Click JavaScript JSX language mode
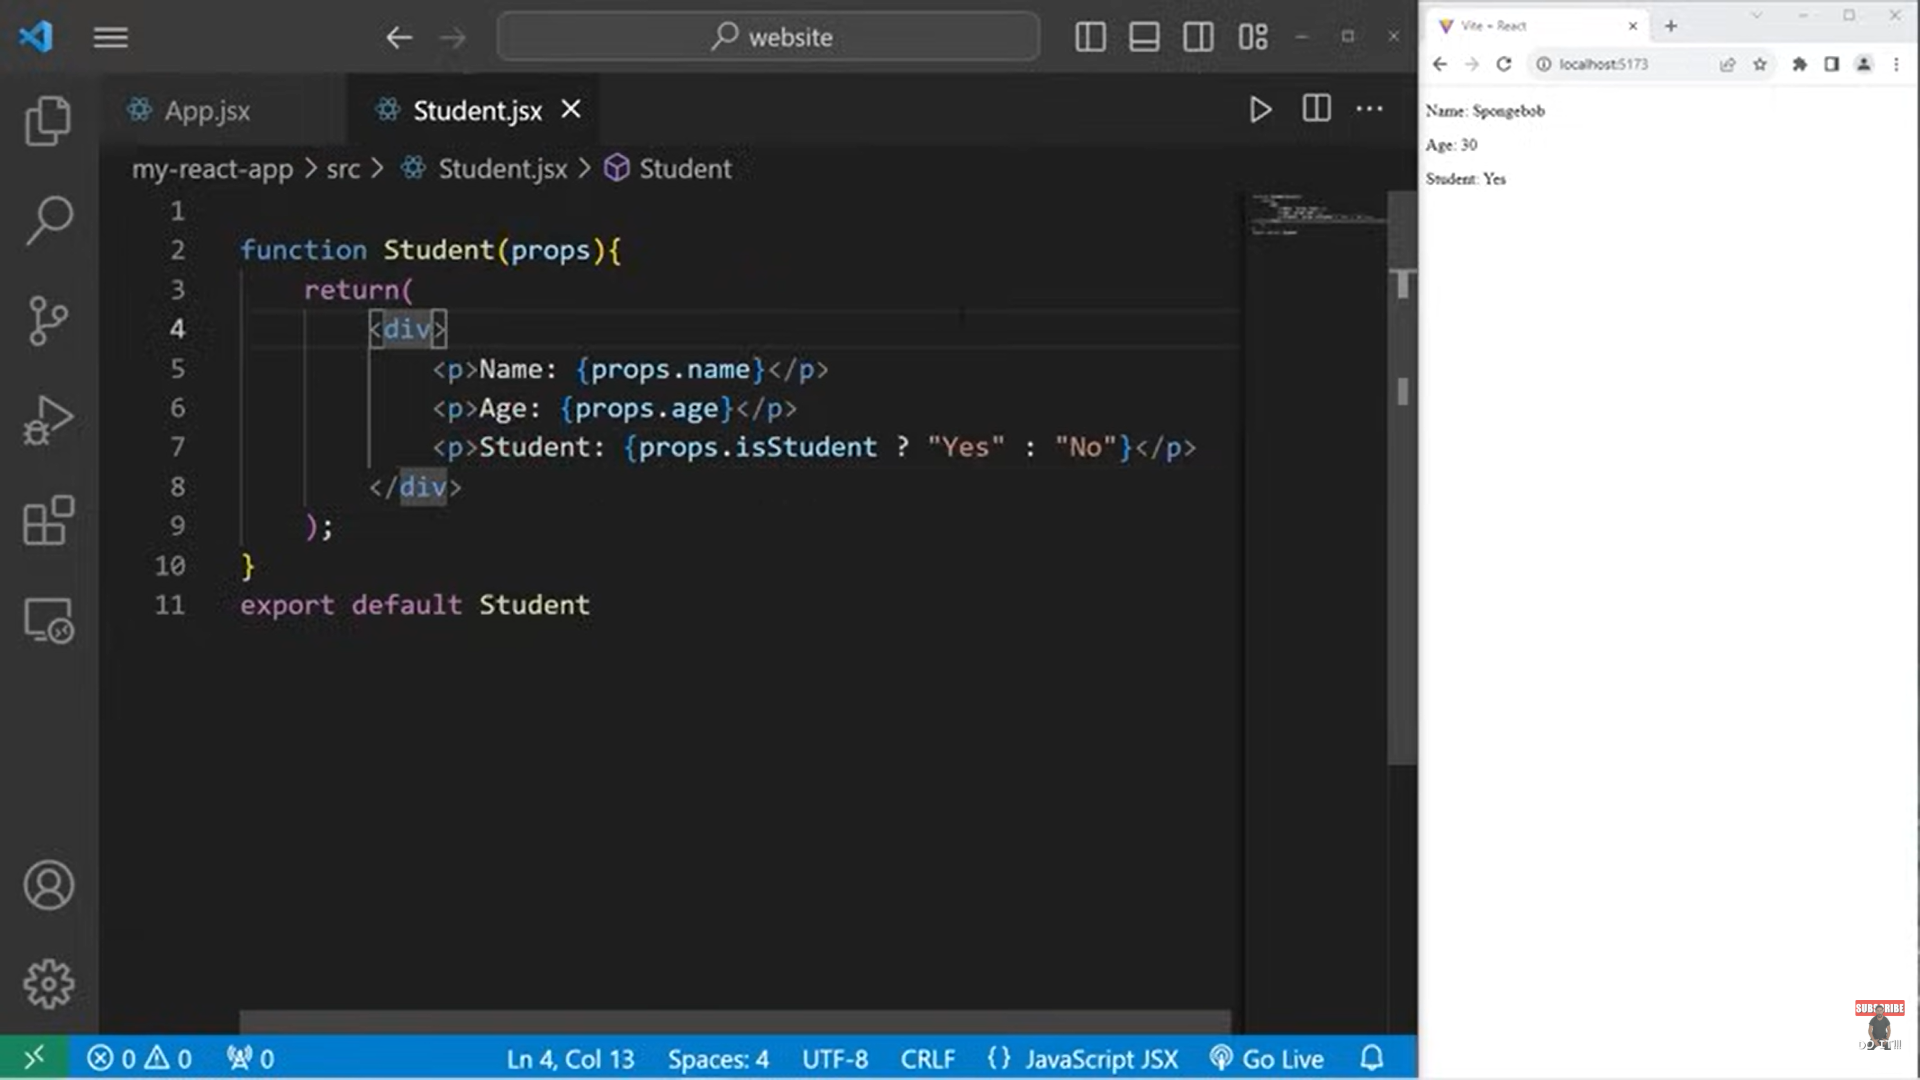The image size is (1920, 1080). point(1100,1058)
